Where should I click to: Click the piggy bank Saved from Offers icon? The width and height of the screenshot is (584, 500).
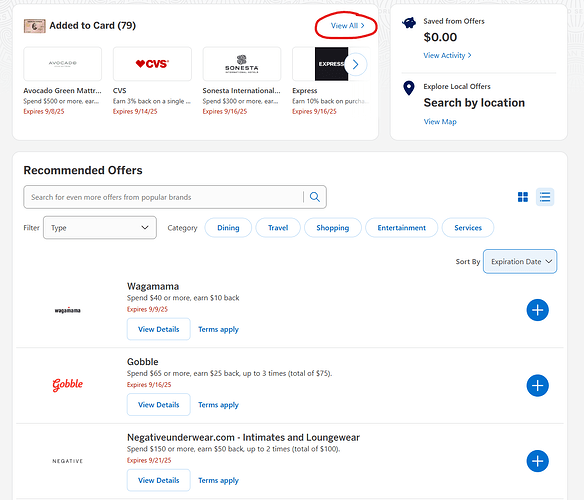409,23
